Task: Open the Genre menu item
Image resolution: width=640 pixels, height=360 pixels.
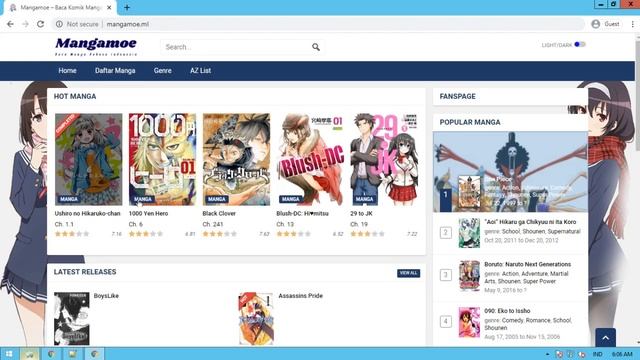Action: click(x=162, y=71)
